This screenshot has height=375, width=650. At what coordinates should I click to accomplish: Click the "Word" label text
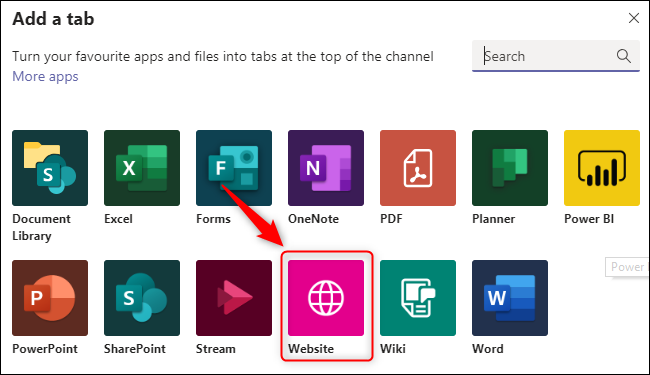click(488, 349)
